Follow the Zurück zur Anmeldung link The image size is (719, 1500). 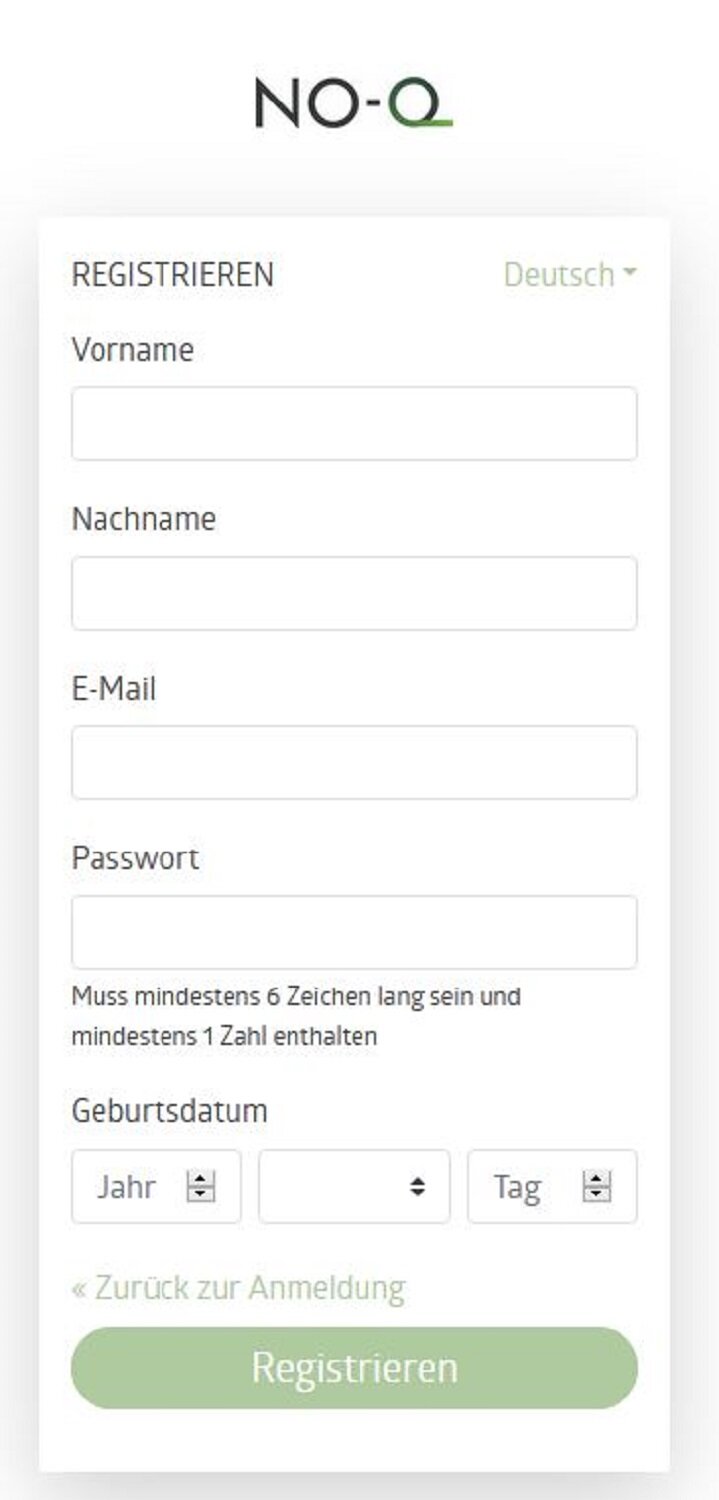coord(238,1288)
